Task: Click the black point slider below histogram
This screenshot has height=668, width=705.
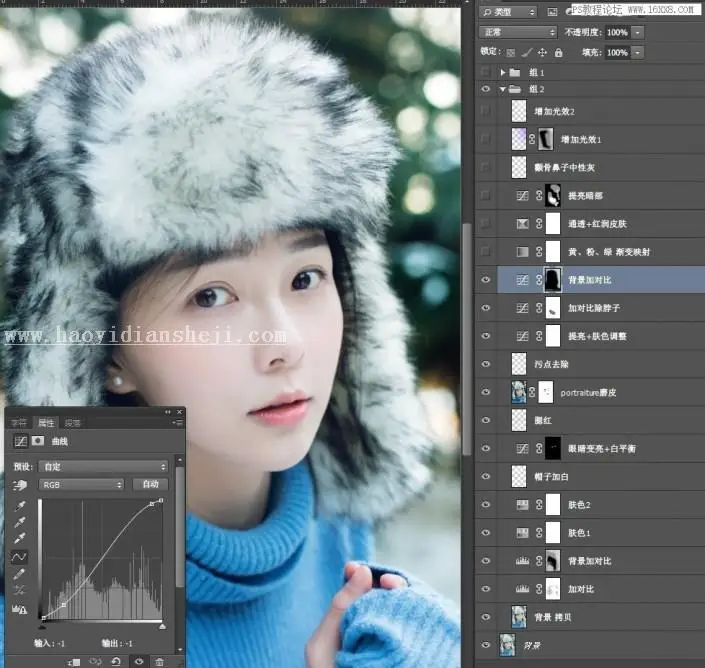Action: (43, 626)
